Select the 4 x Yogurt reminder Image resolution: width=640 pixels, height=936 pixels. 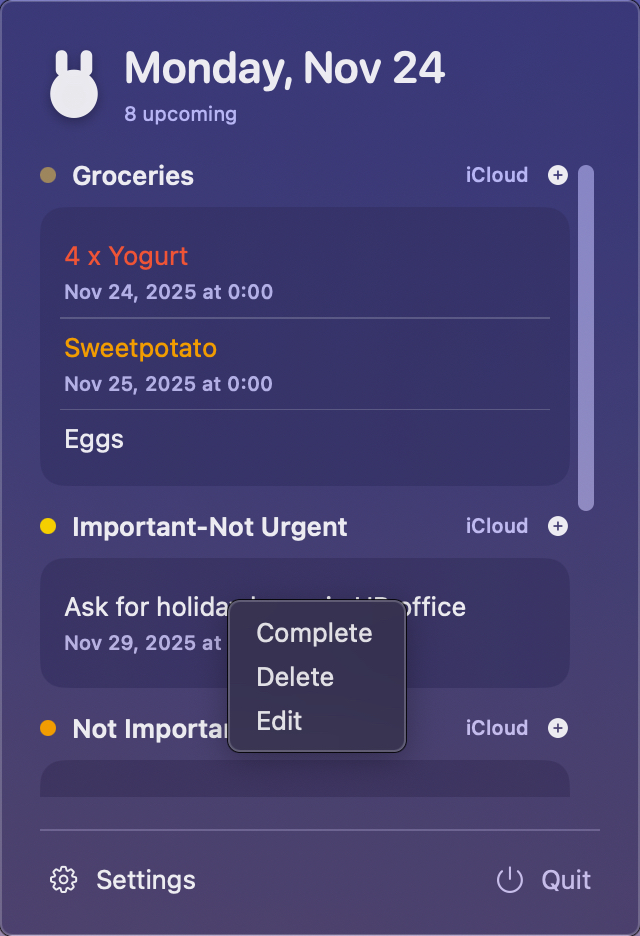point(126,256)
